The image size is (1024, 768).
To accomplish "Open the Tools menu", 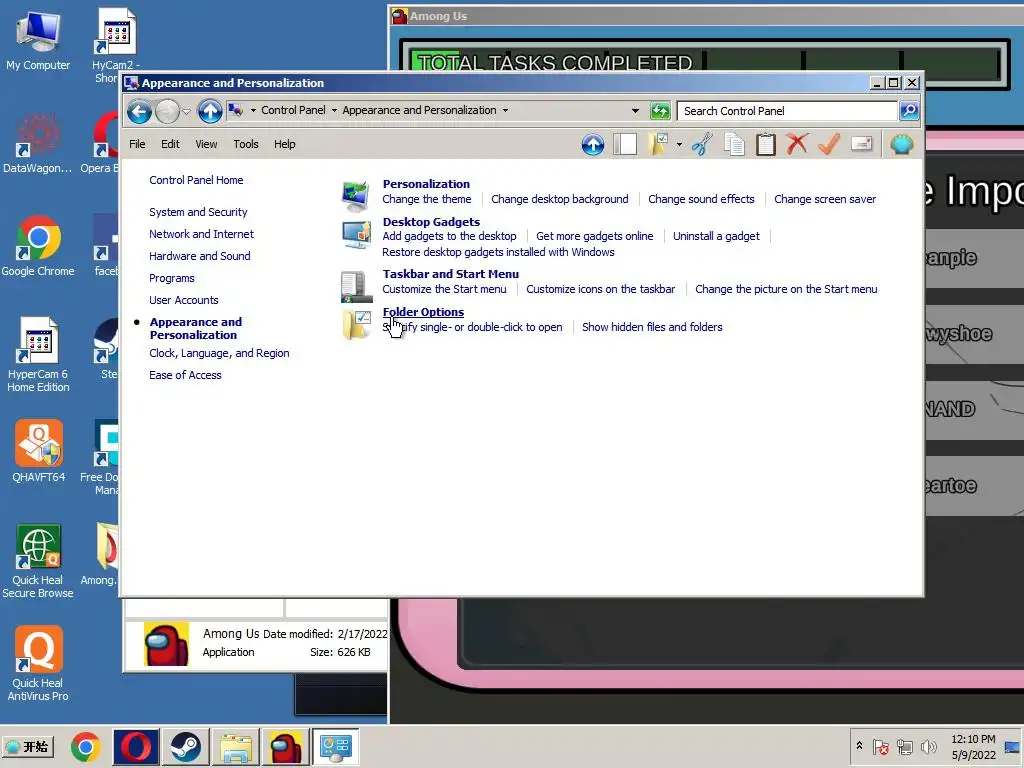I will tap(246, 144).
